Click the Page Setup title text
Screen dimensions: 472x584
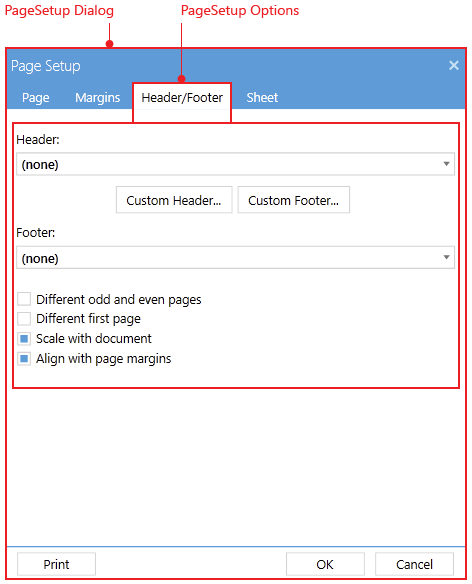45,66
